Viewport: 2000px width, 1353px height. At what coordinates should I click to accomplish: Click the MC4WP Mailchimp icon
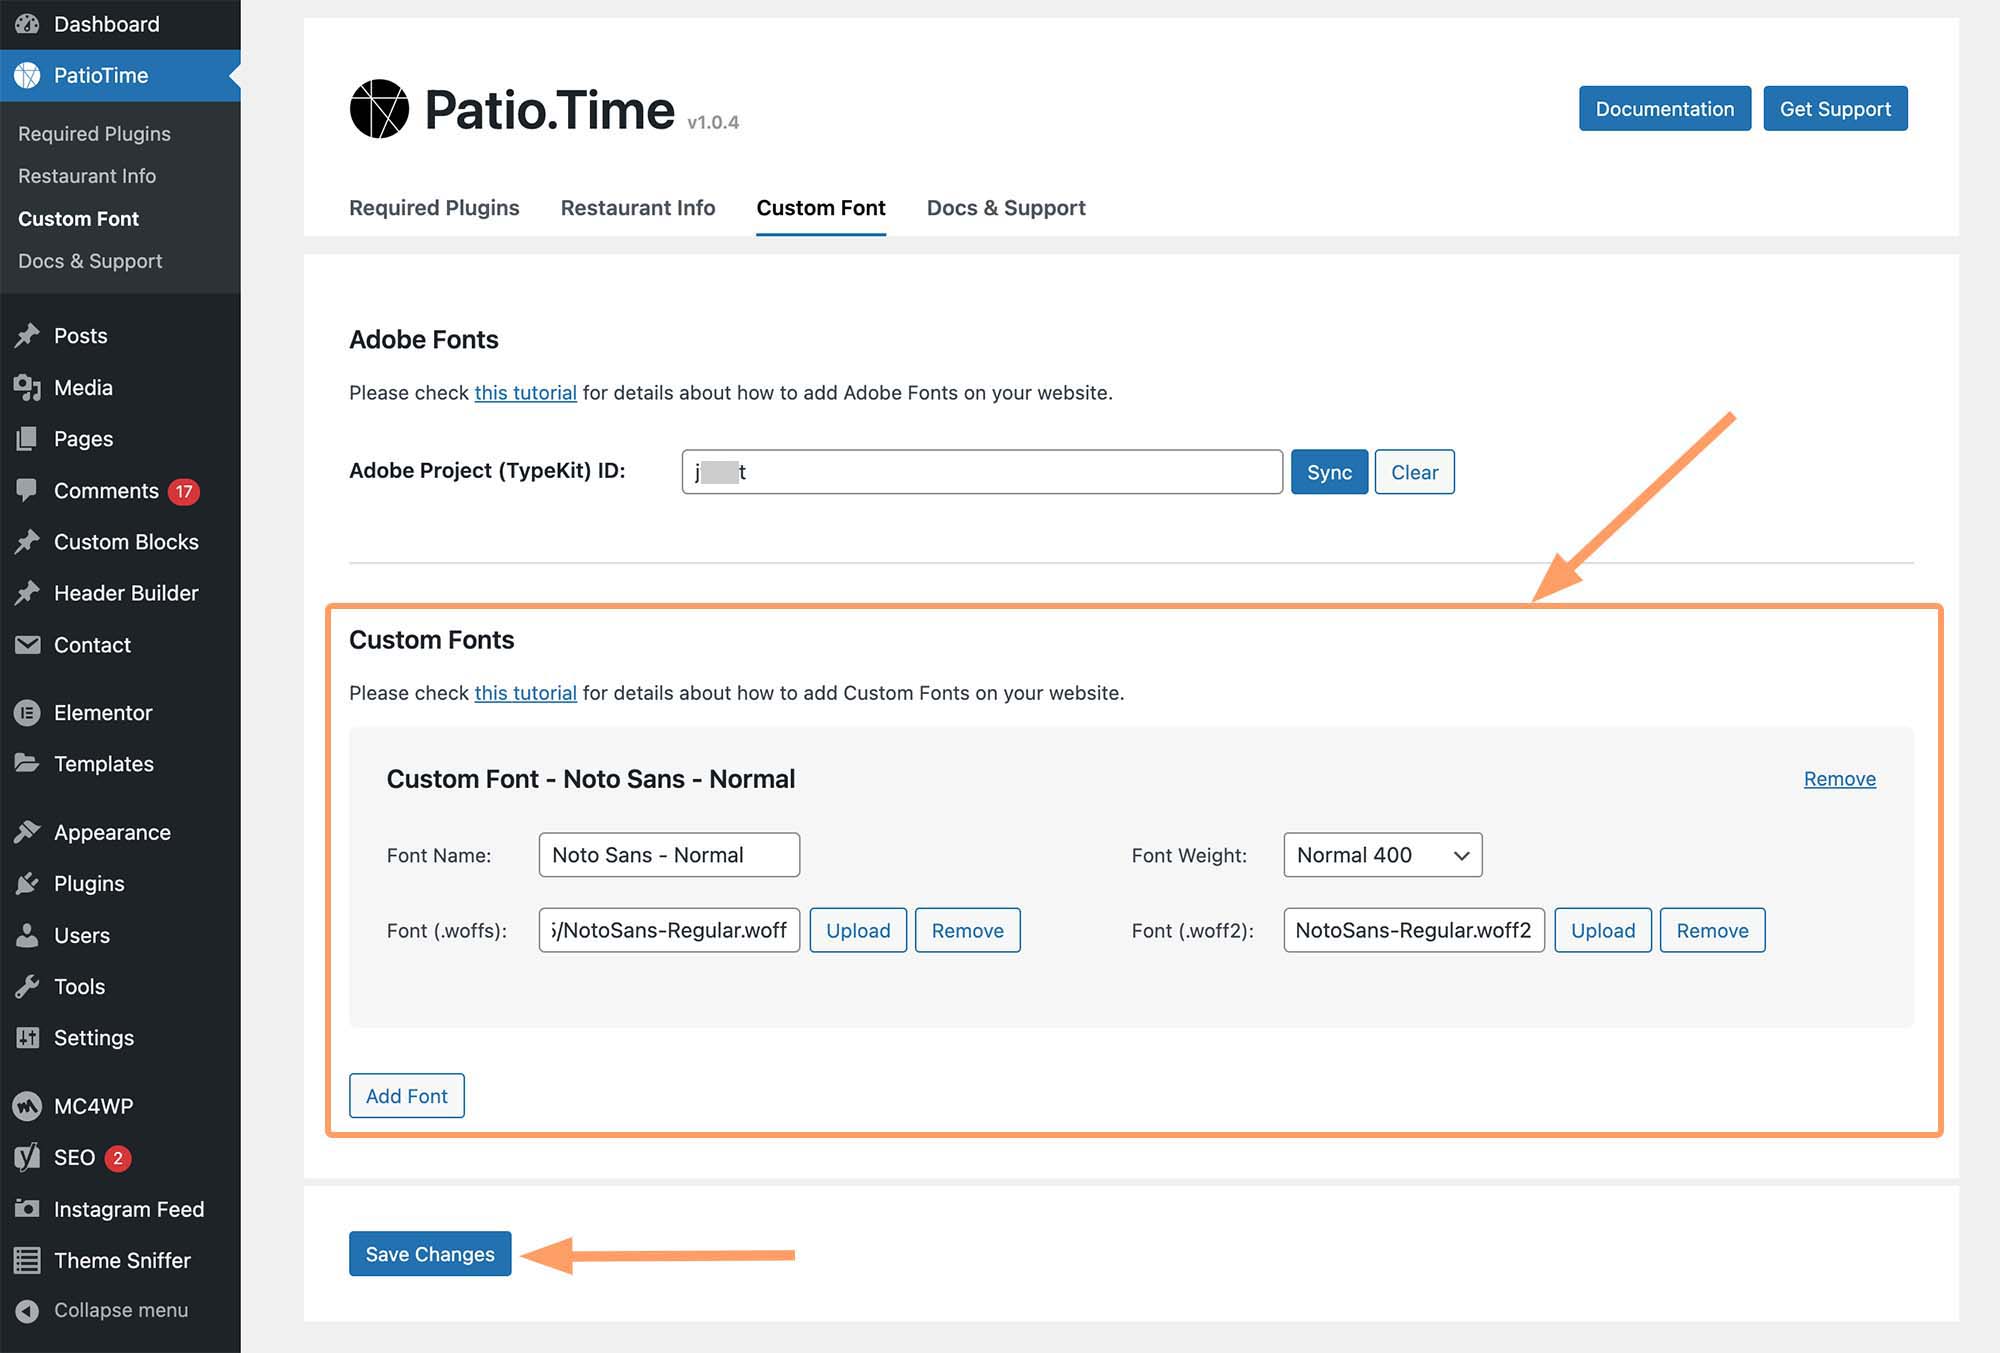(x=27, y=1105)
